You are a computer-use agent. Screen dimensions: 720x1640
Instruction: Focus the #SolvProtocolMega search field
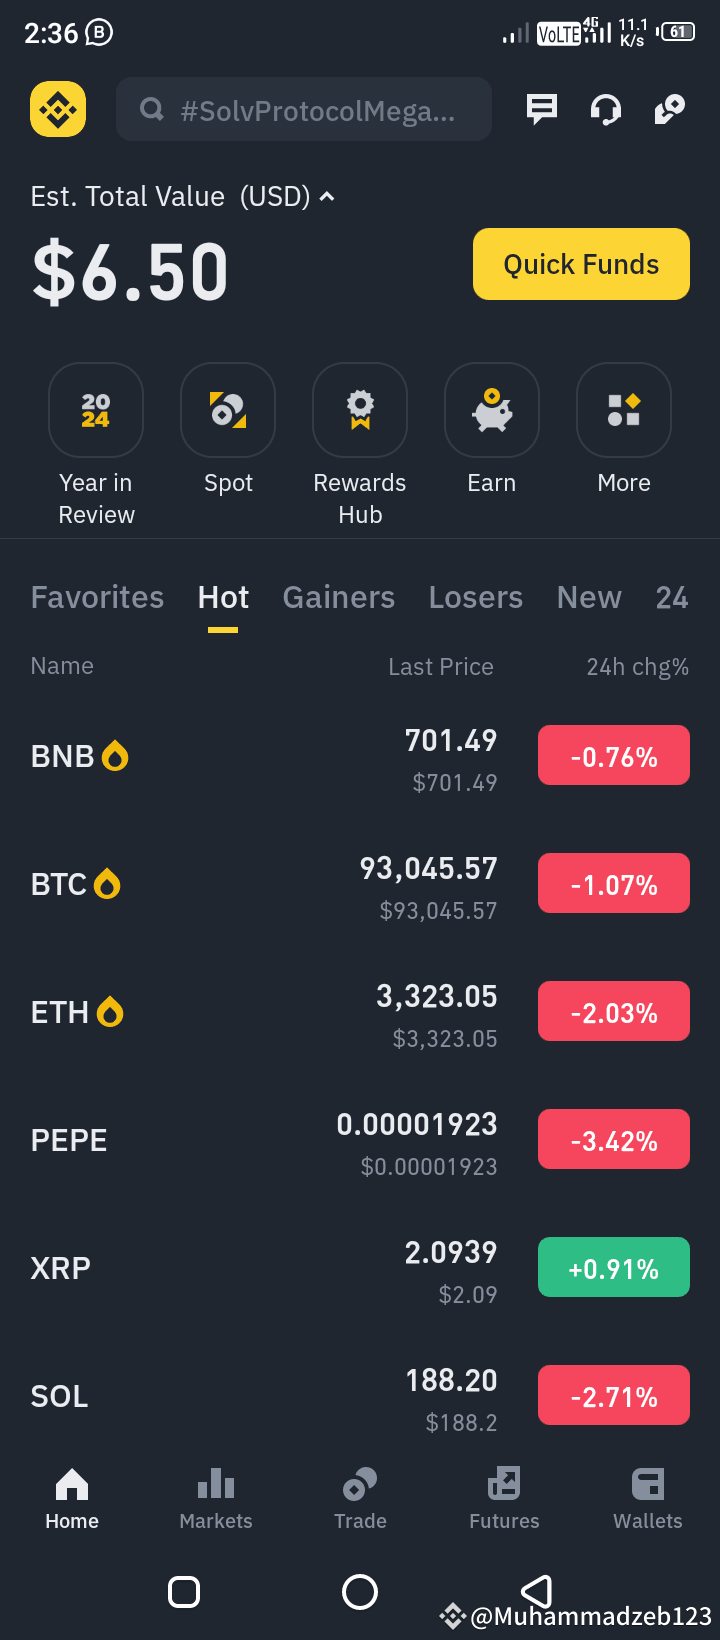point(304,109)
